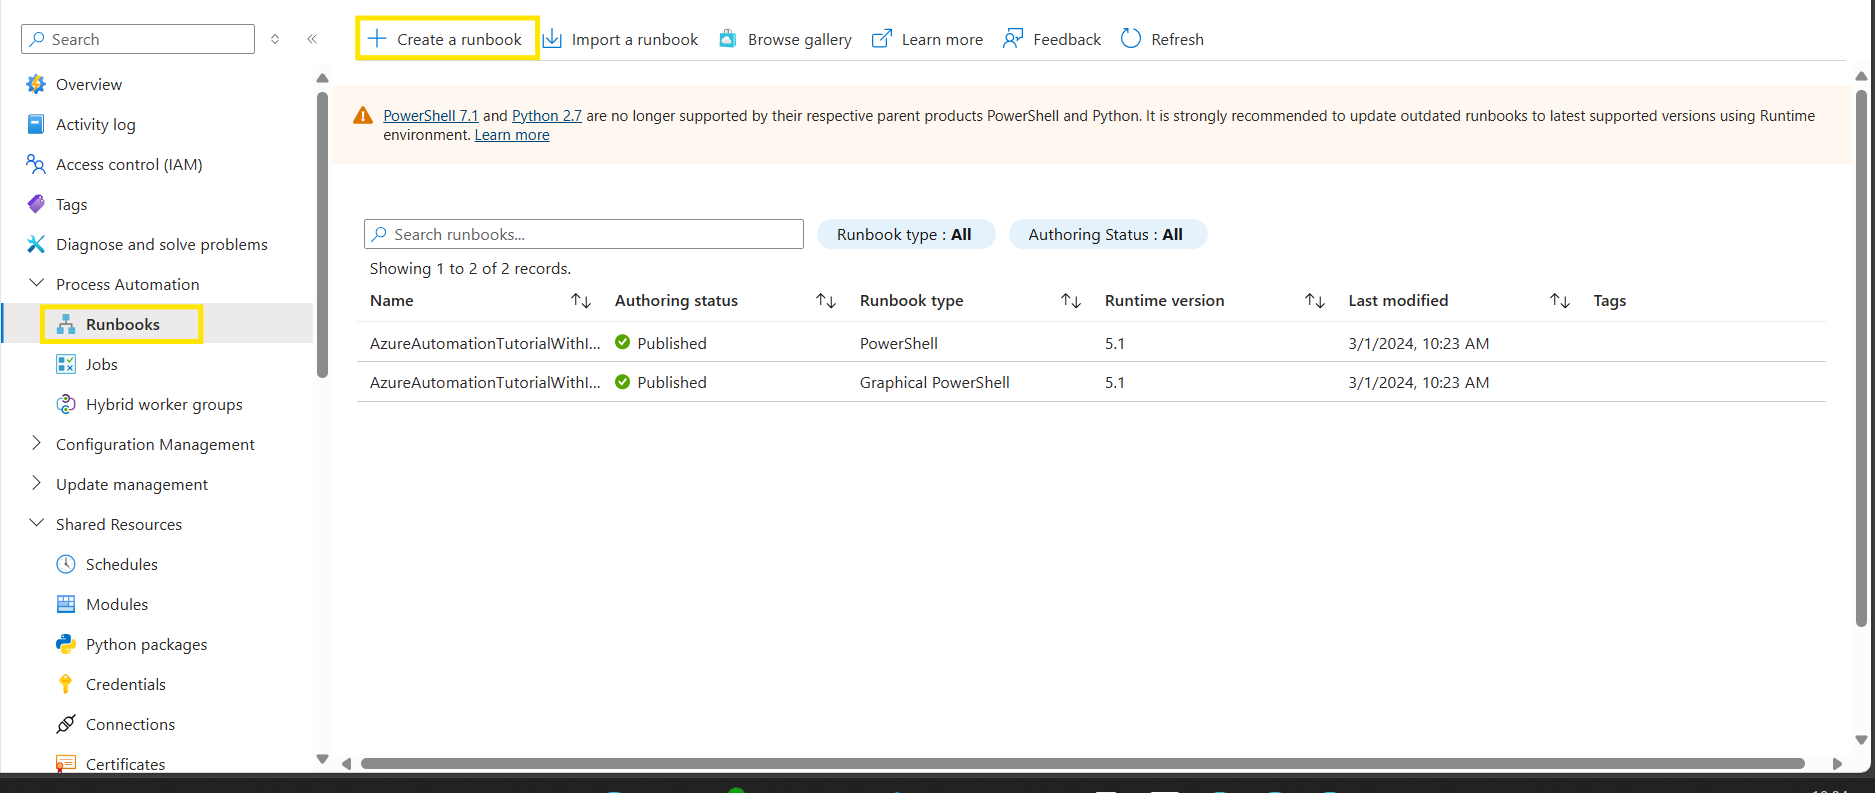The width and height of the screenshot is (1875, 793).
Task: Click the Create a runbook plus icon
Action: 377,39
